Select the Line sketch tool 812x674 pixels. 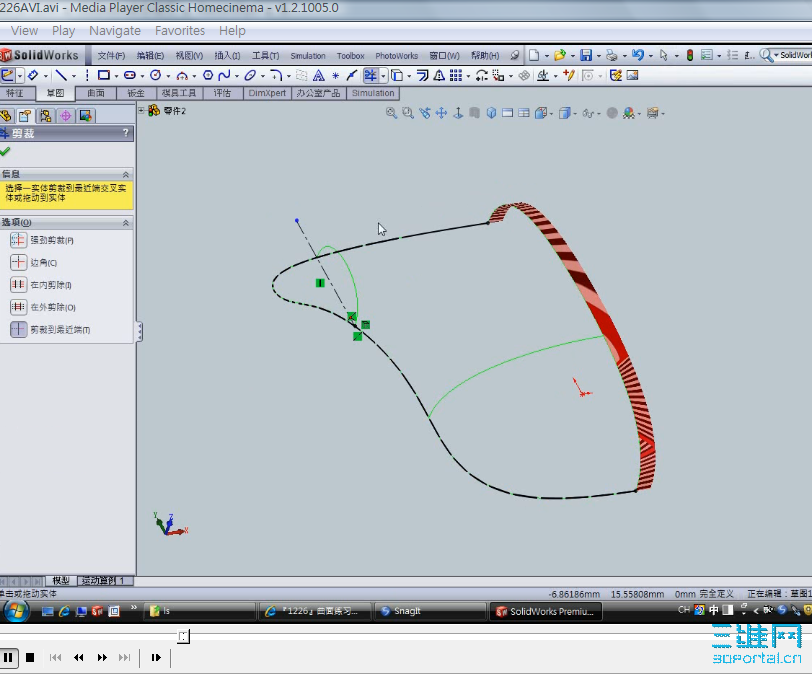(61, 76)
